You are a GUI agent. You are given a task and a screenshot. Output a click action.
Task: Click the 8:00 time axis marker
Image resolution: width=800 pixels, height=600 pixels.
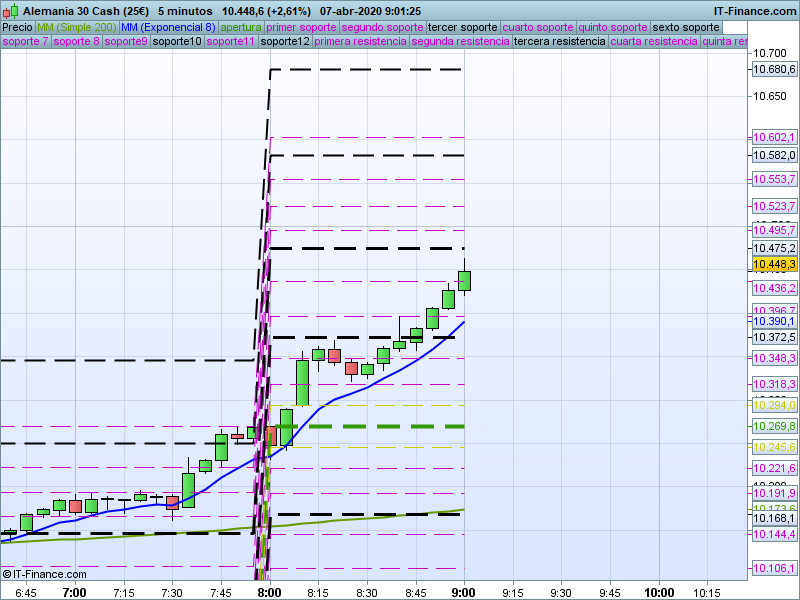coord(269,592)
